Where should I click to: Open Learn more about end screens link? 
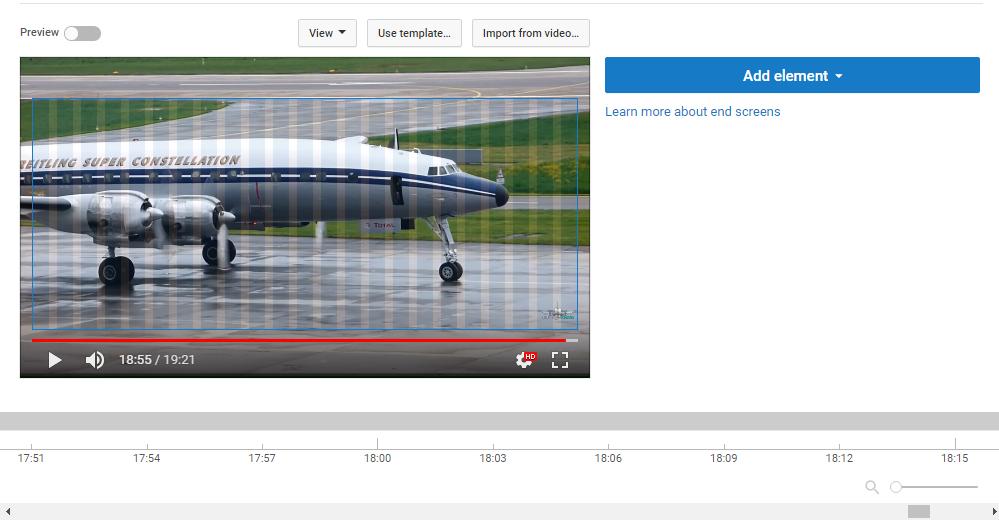pyautogui.click(x=693, y=112)
